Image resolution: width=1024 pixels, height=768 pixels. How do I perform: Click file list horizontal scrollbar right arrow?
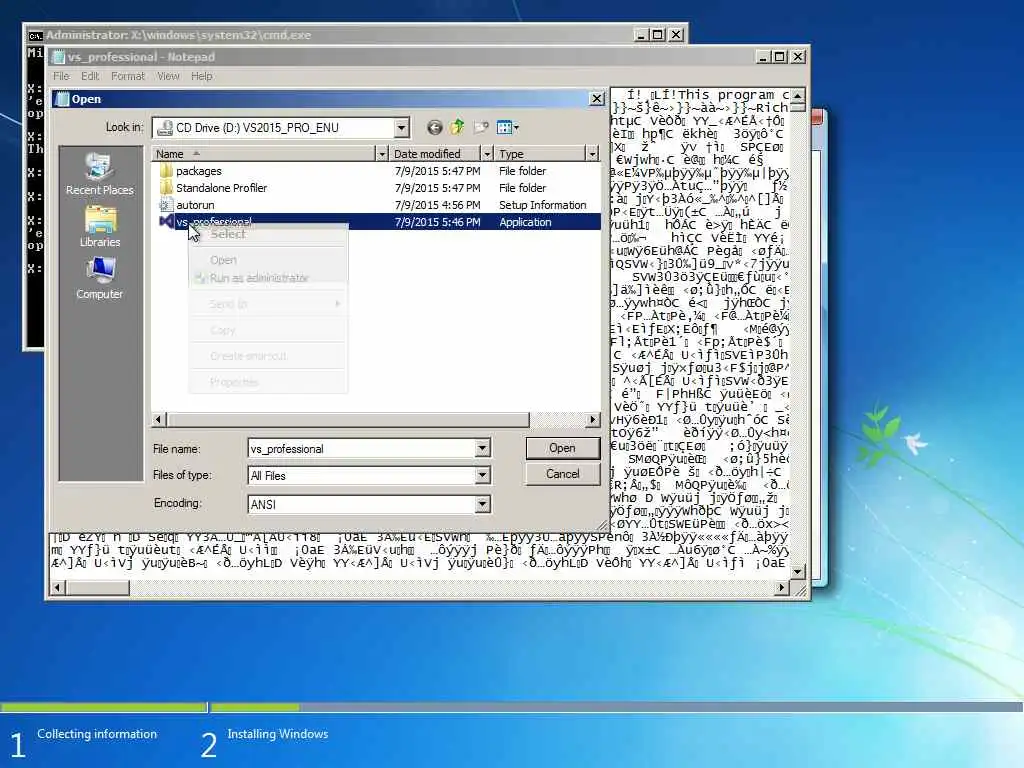coord(592,419)
